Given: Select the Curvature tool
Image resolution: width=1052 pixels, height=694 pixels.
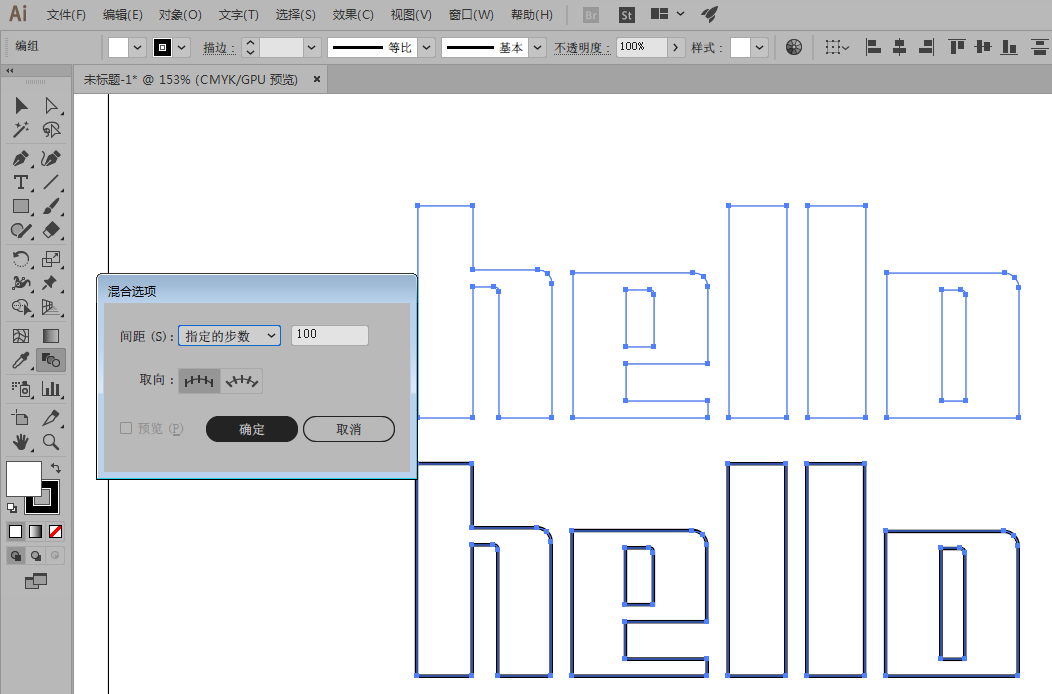Looking at the screenshot, I should 51,158.
